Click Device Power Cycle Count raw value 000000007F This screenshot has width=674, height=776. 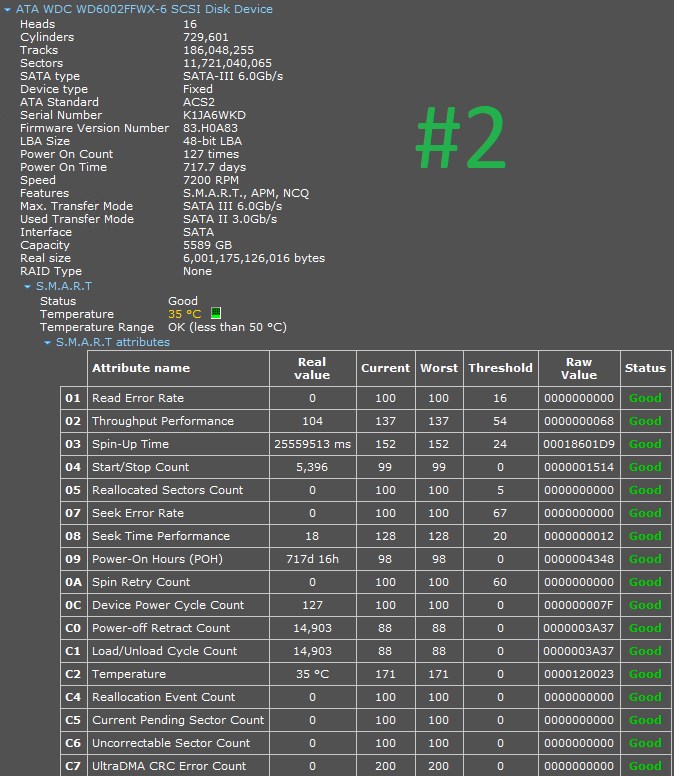[579, 605]
